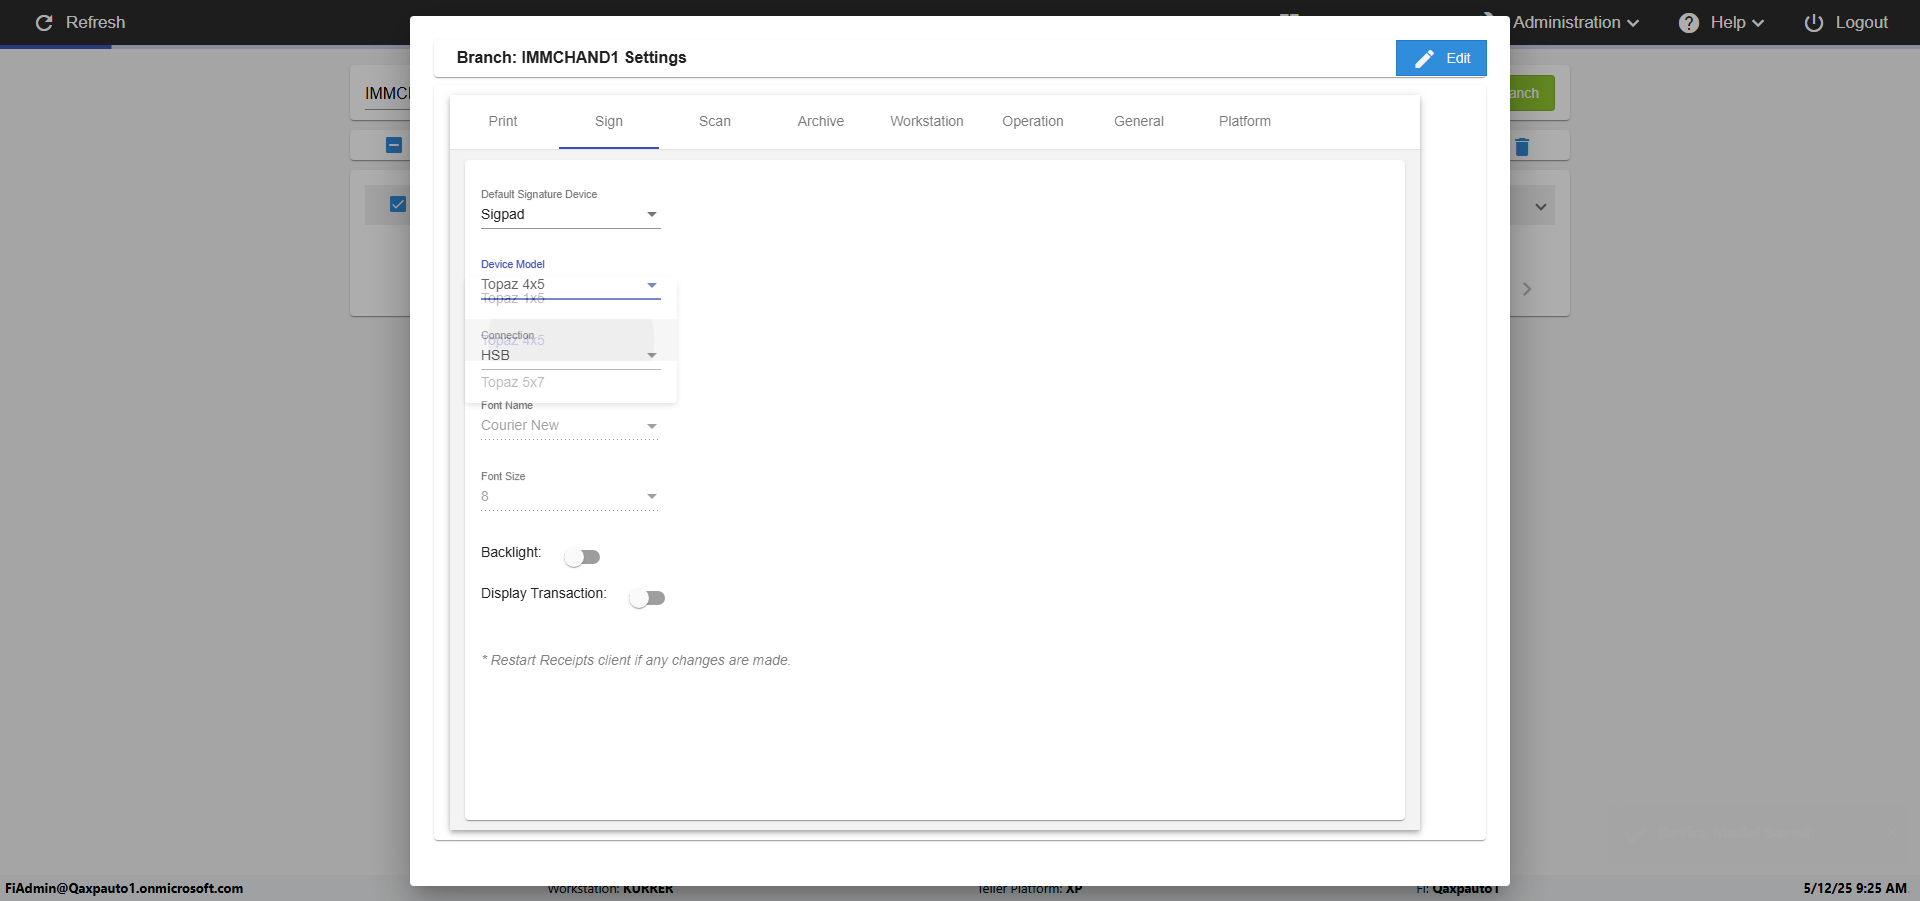
Task: Go to the Platform tab
Action: pos(1245,121)
